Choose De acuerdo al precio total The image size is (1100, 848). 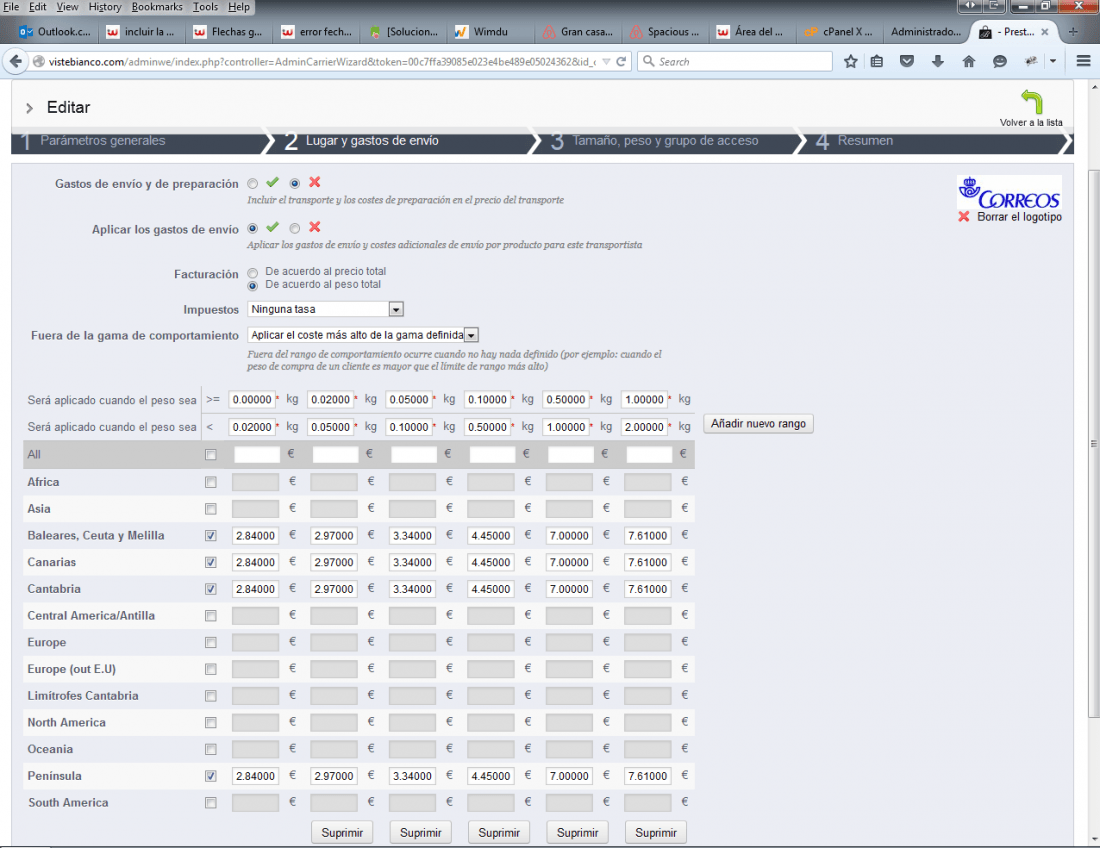click(253, 272)
